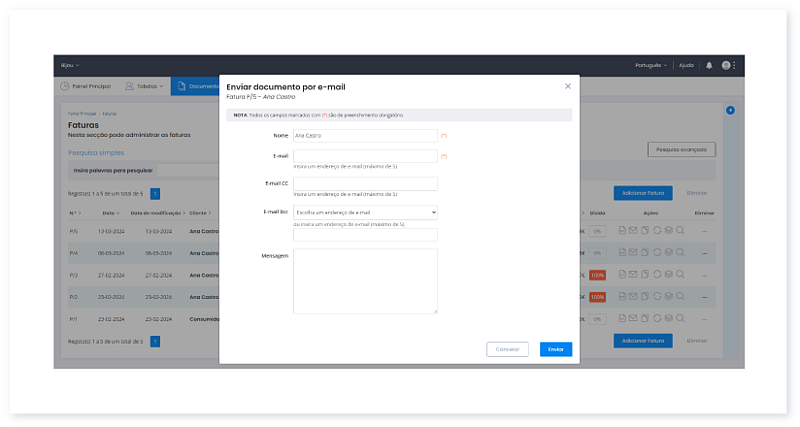Send invoice P/4 via envelope icon
800x427 pixels.
click(x=633, y=253)
